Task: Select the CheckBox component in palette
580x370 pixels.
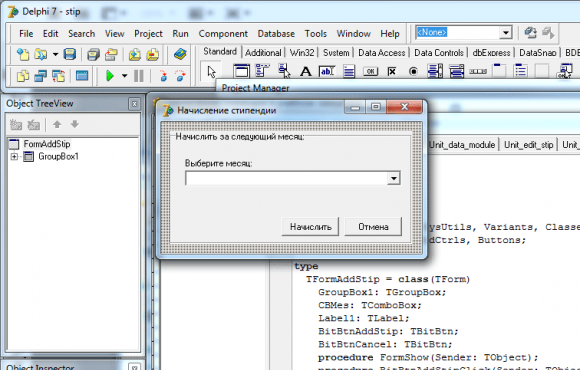Action: pyautogui.click(x=392, y=71)
